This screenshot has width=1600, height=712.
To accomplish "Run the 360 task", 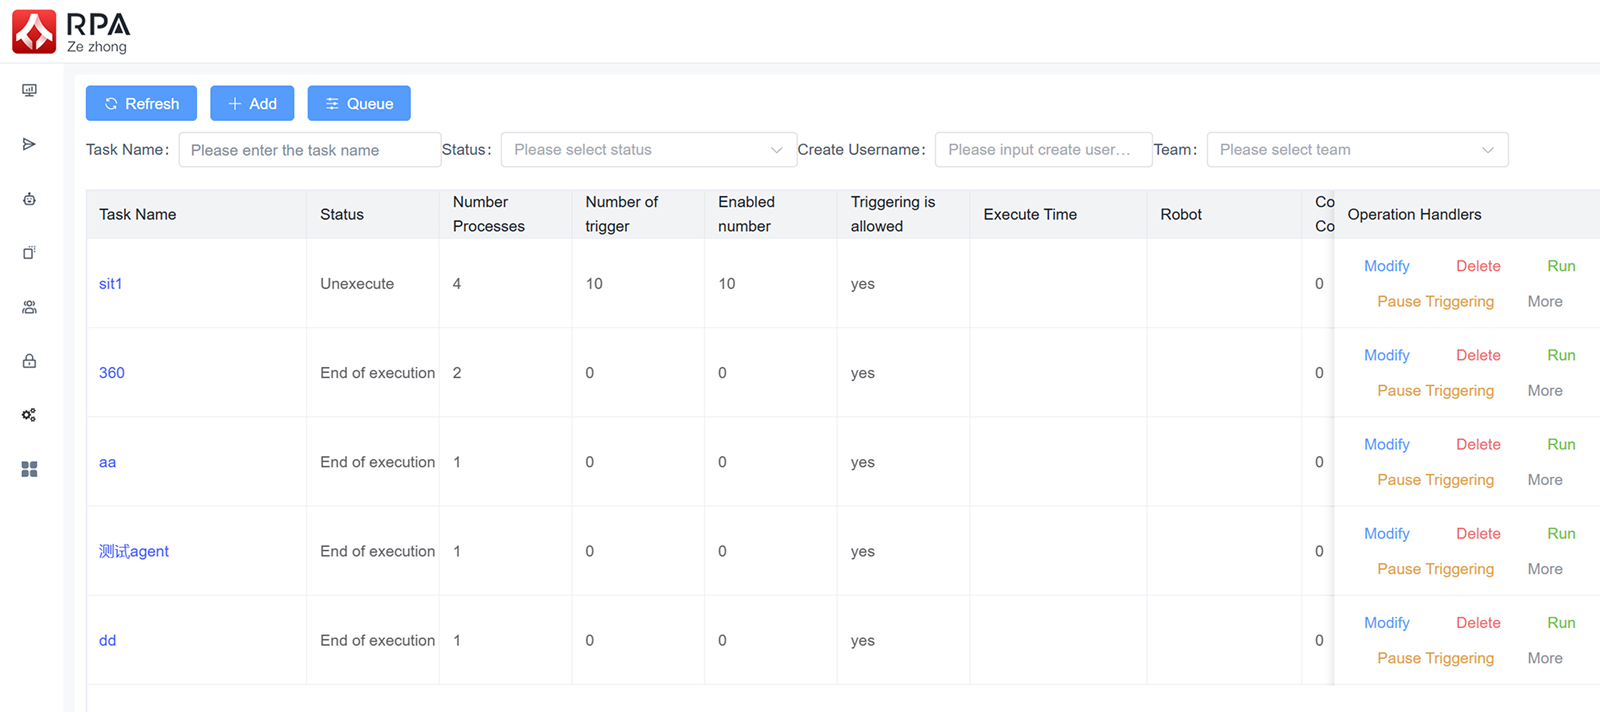I will click(x=1561, y=355).
